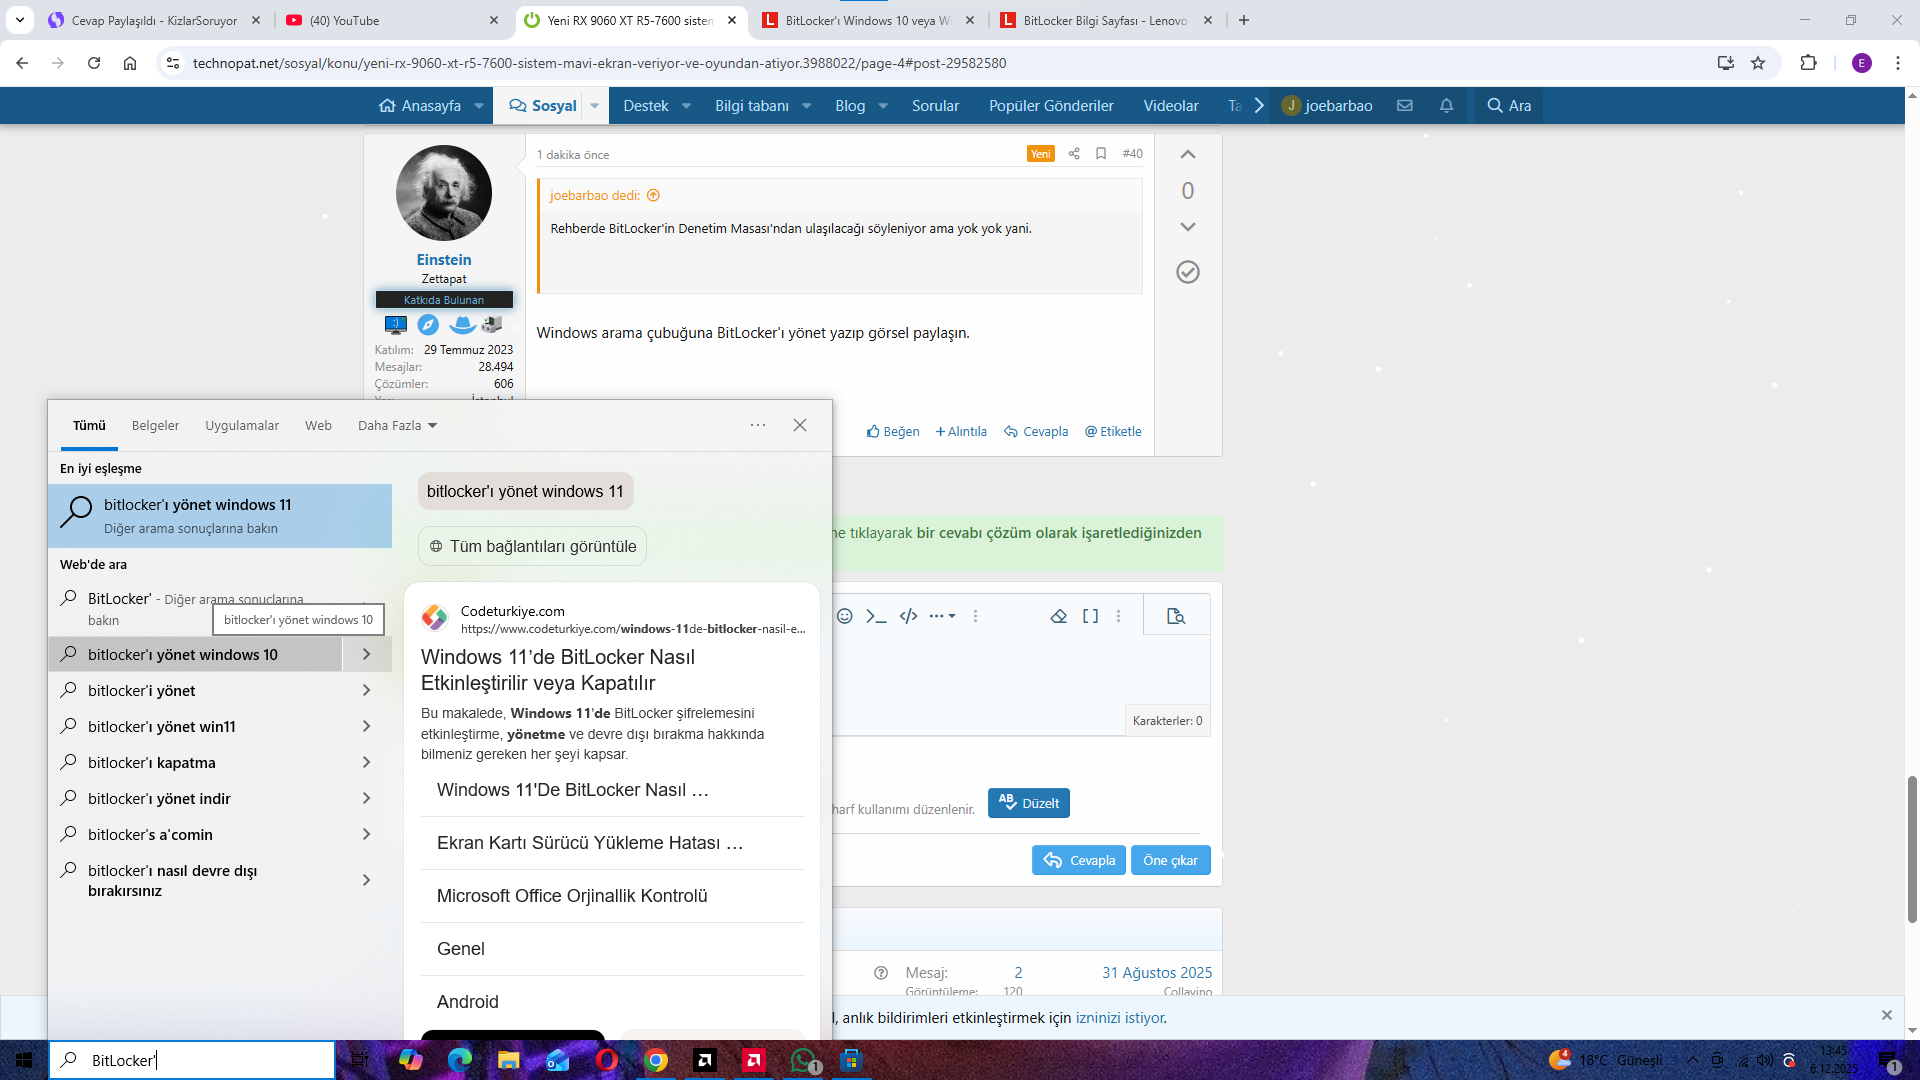This screenshot has width=1920, height=1080.
Task: Bookmark this page with the star icon
Action: click(x=1758, y=63)
